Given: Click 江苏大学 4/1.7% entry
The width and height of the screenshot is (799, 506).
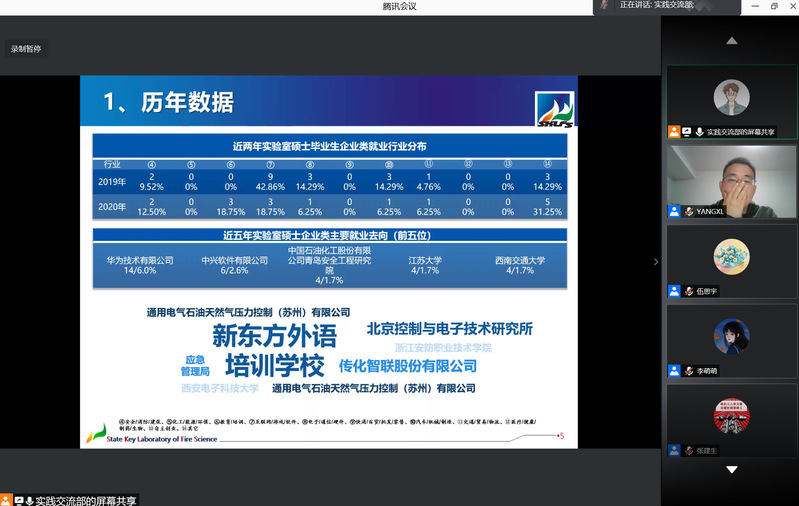Looking at the screenshot, I should point(425,265).
